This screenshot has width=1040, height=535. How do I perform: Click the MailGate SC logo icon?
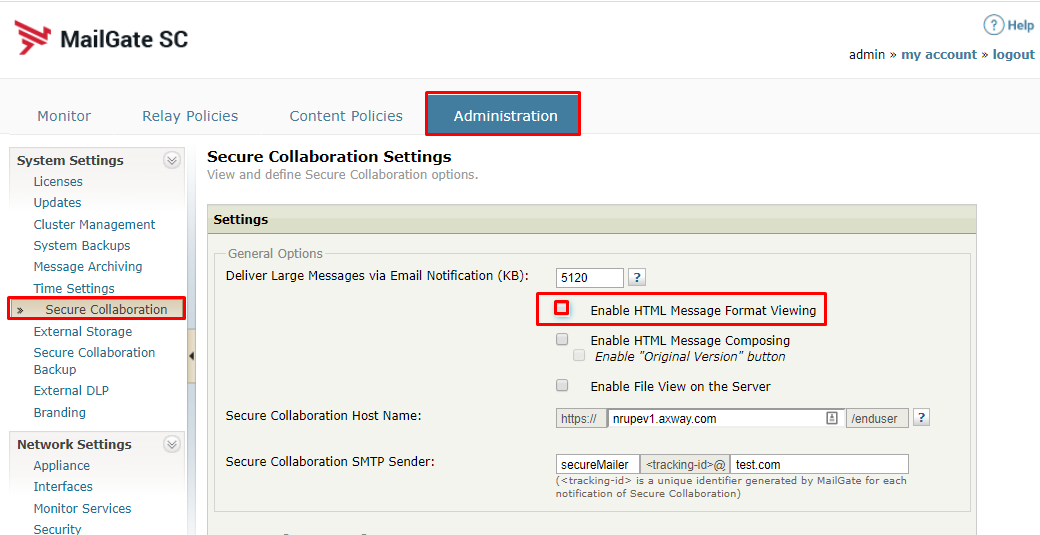[x=32, y=38]
